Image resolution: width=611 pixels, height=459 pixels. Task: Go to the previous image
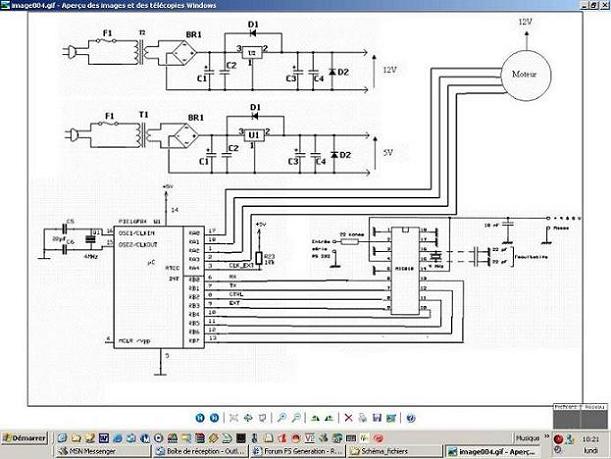[x=200, y=418]
